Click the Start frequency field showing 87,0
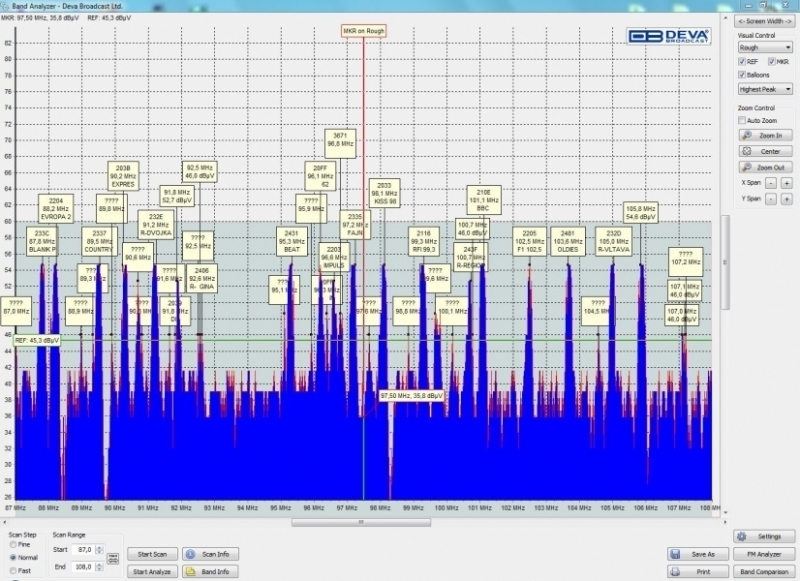800x581 pixels. [83, 549]
